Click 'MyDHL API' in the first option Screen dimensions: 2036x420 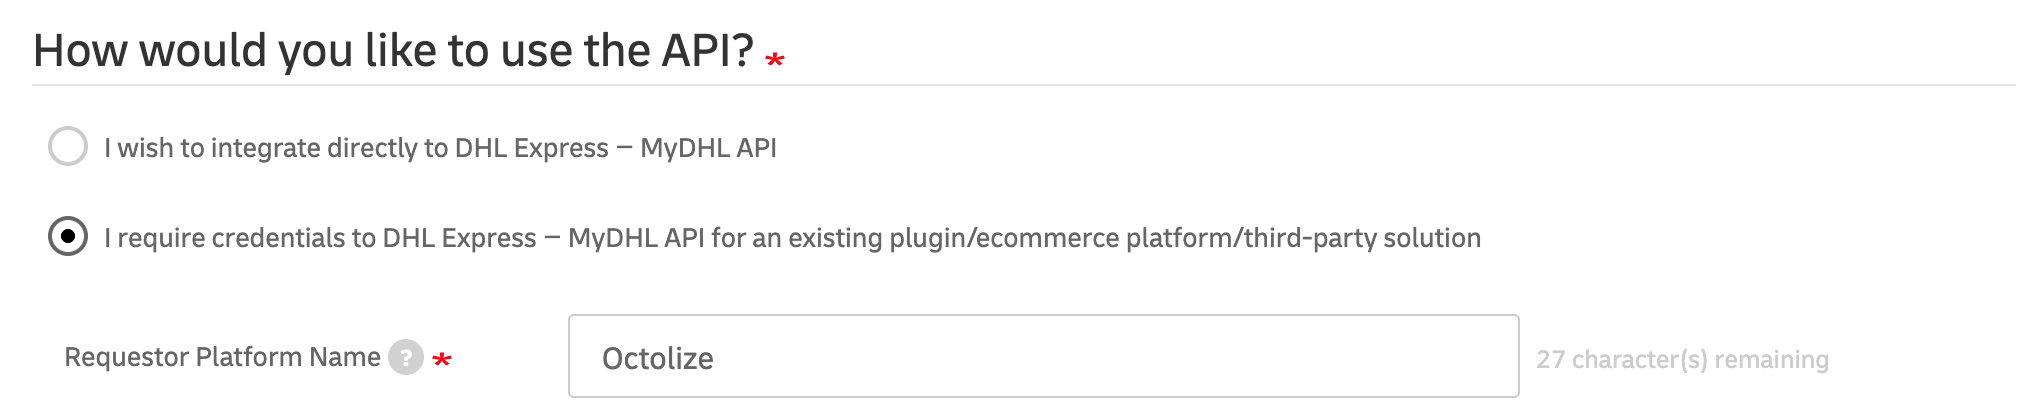[x=708, y=148]
